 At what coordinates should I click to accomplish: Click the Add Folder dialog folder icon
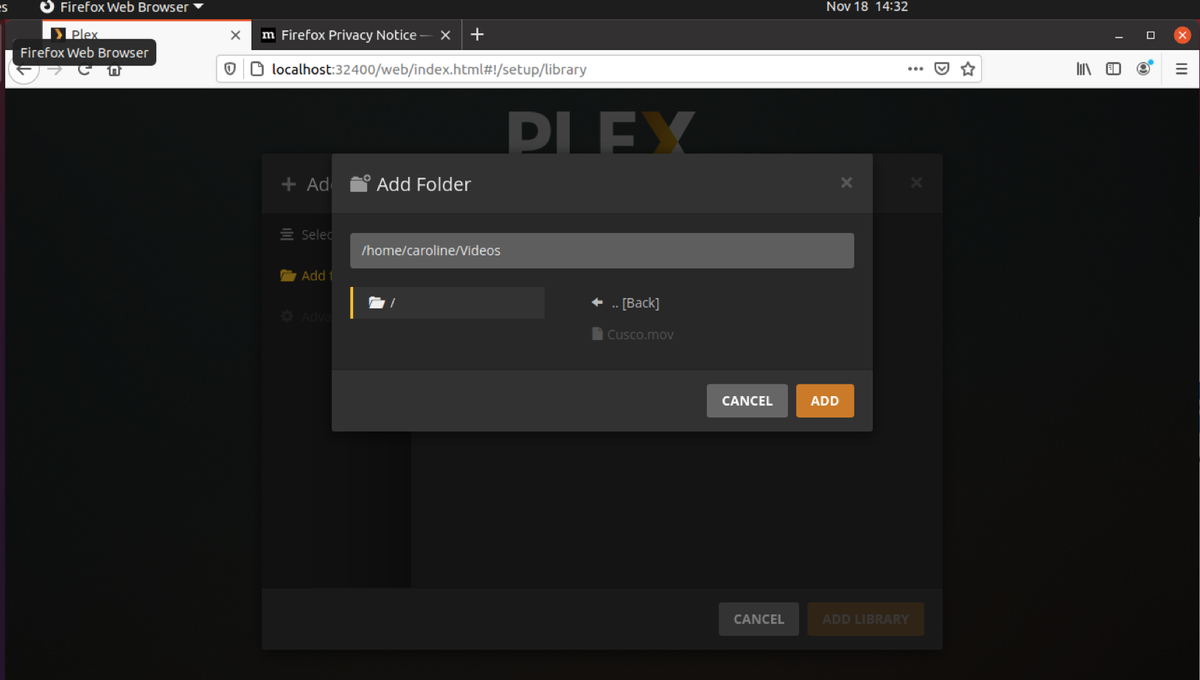(361, 183)
